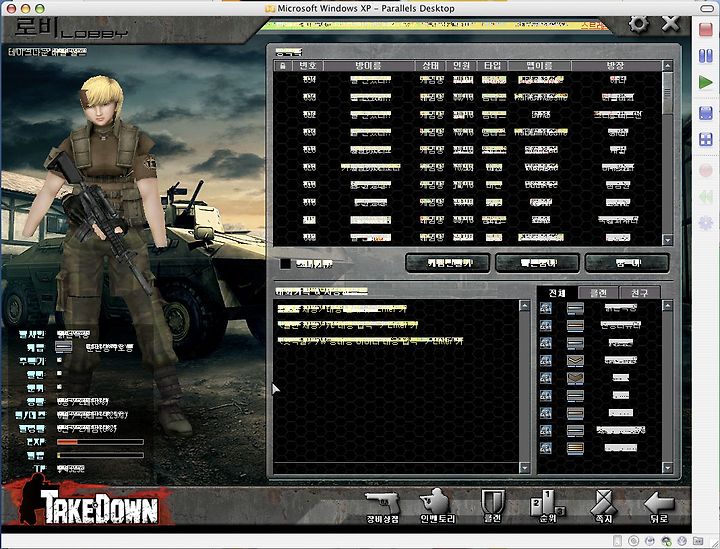Click Parallels coherence grid icon in sidebar
Viewport: 720px width, 549px height.
click(706, 140)
